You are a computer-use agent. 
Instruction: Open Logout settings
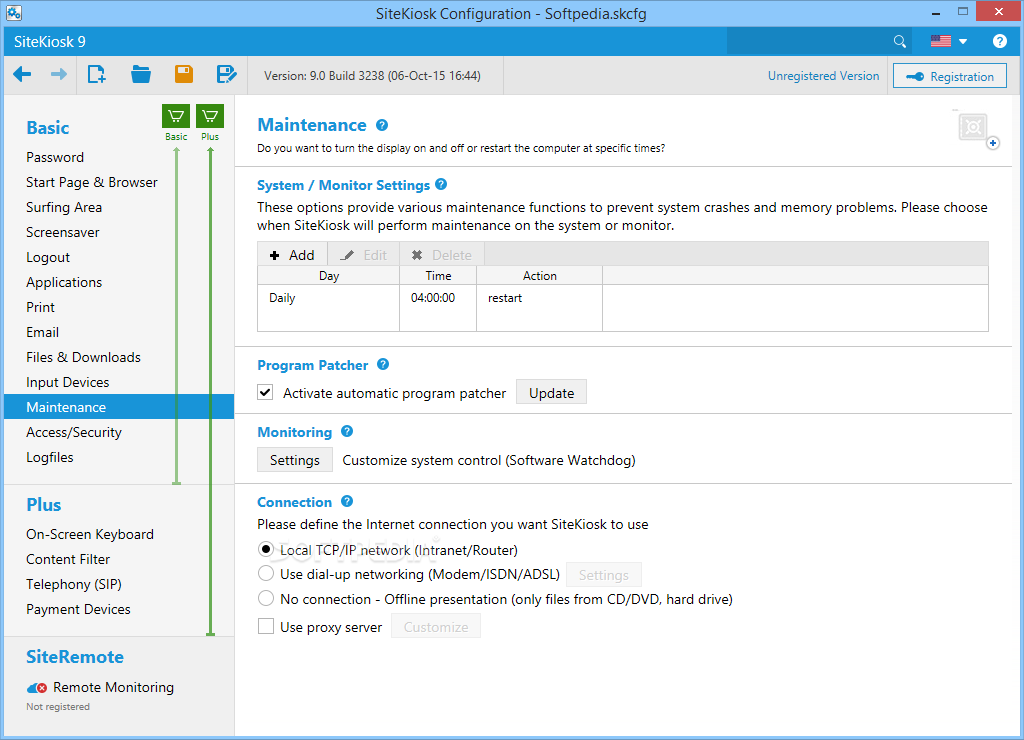[48, 257]
